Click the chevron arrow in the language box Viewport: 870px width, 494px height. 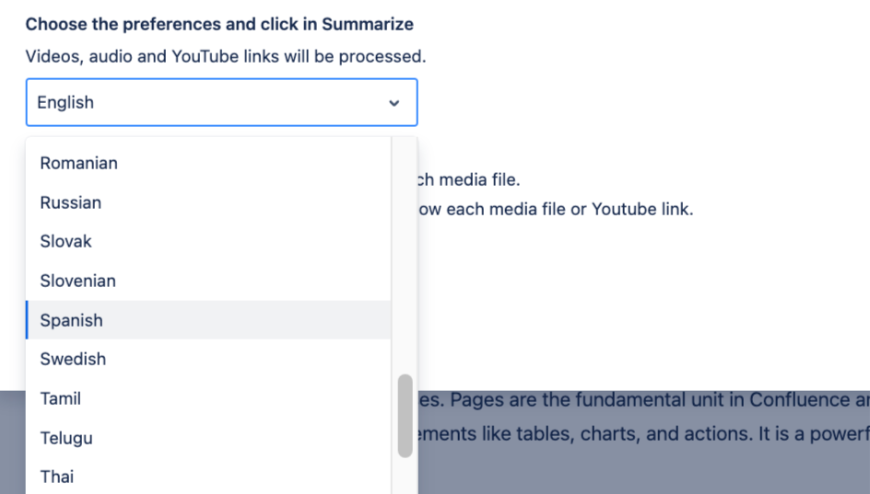[x=394, y=103]
